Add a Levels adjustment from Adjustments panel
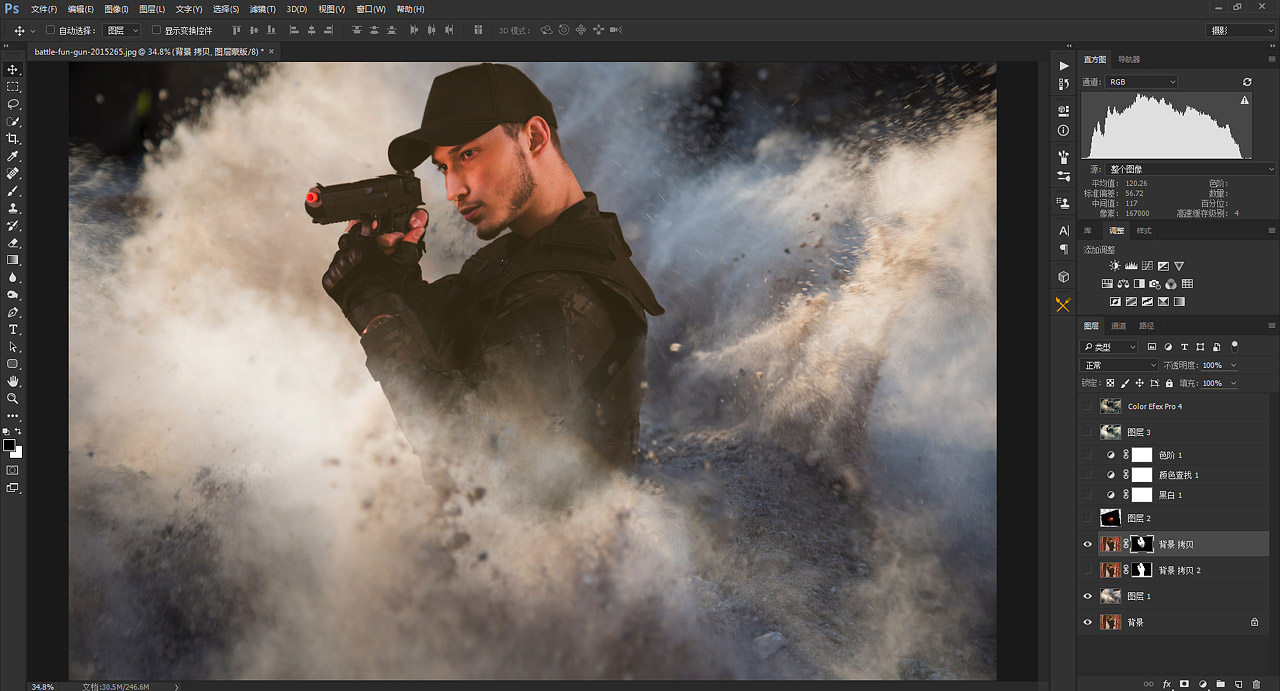Image resolution: width=1280 pixels, height=691 pixels. [x=1131, y=266]
